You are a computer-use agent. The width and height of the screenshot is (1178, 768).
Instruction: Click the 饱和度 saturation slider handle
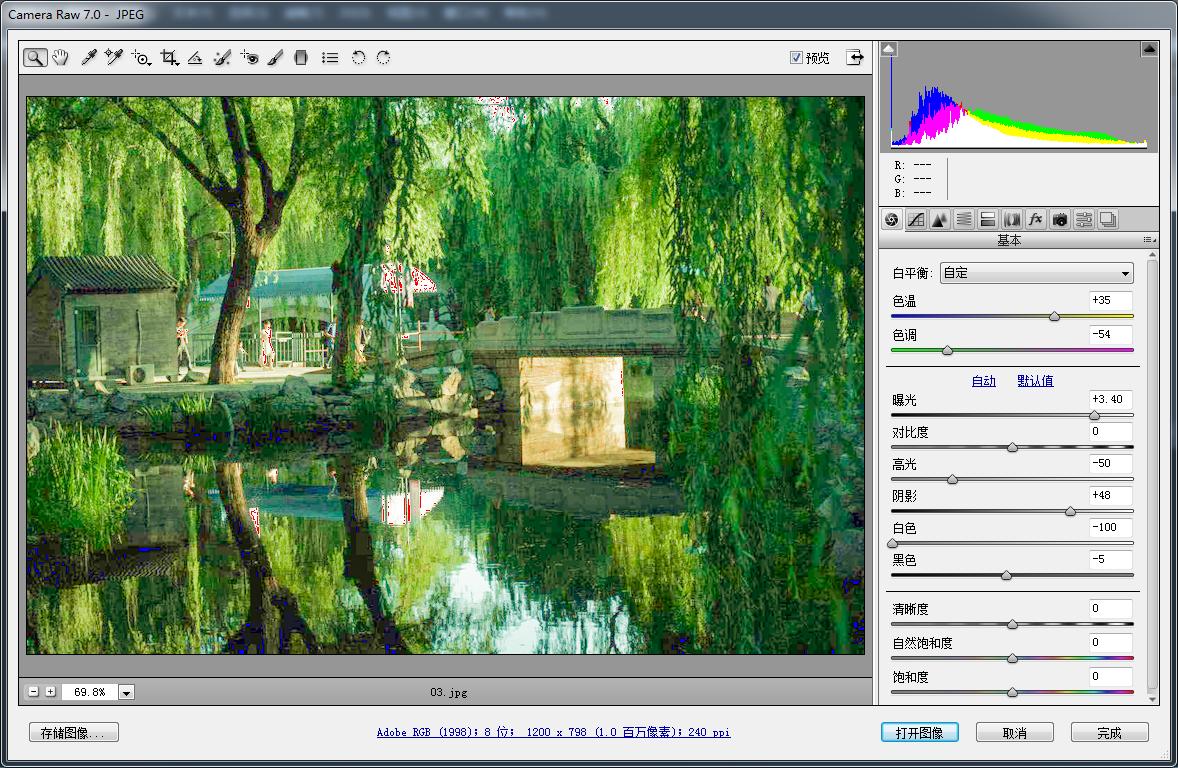1013,692
